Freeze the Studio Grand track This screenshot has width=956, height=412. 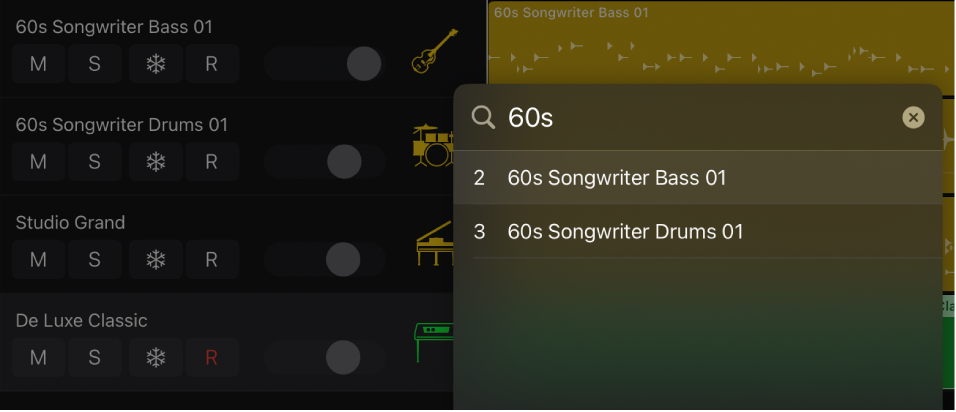[155, 260]
